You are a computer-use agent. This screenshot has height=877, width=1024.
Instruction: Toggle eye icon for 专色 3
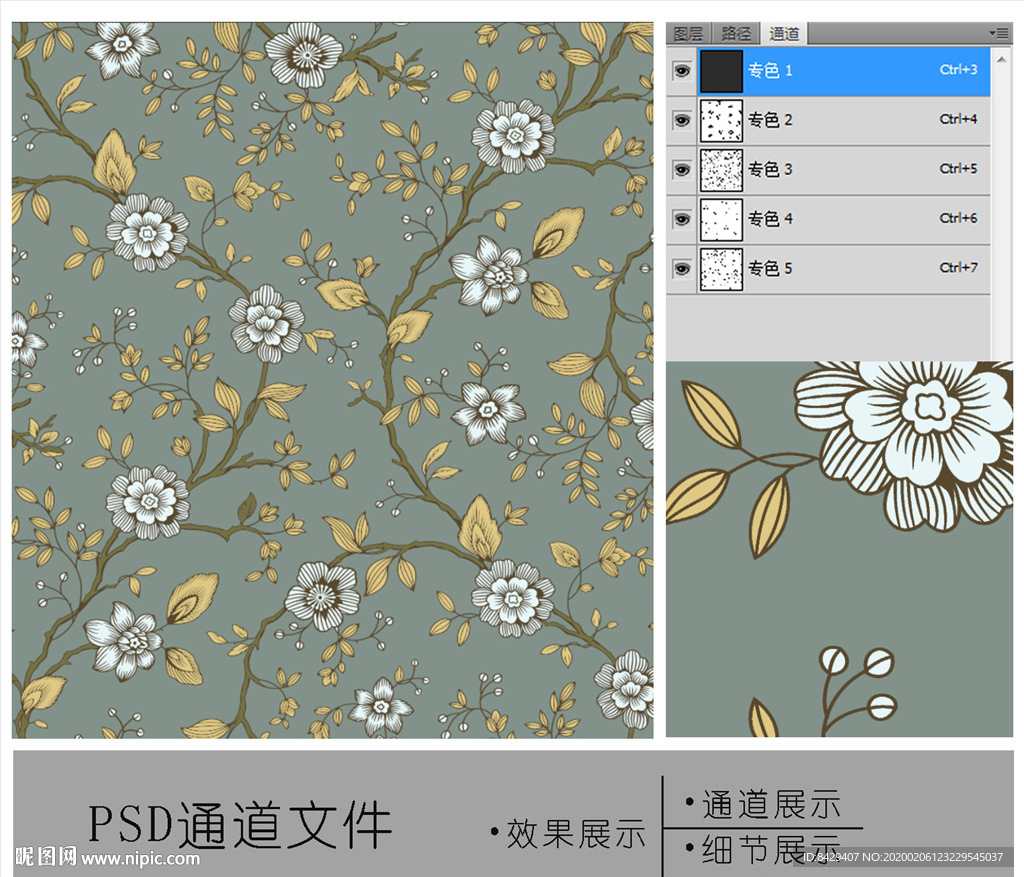(682, 170)
